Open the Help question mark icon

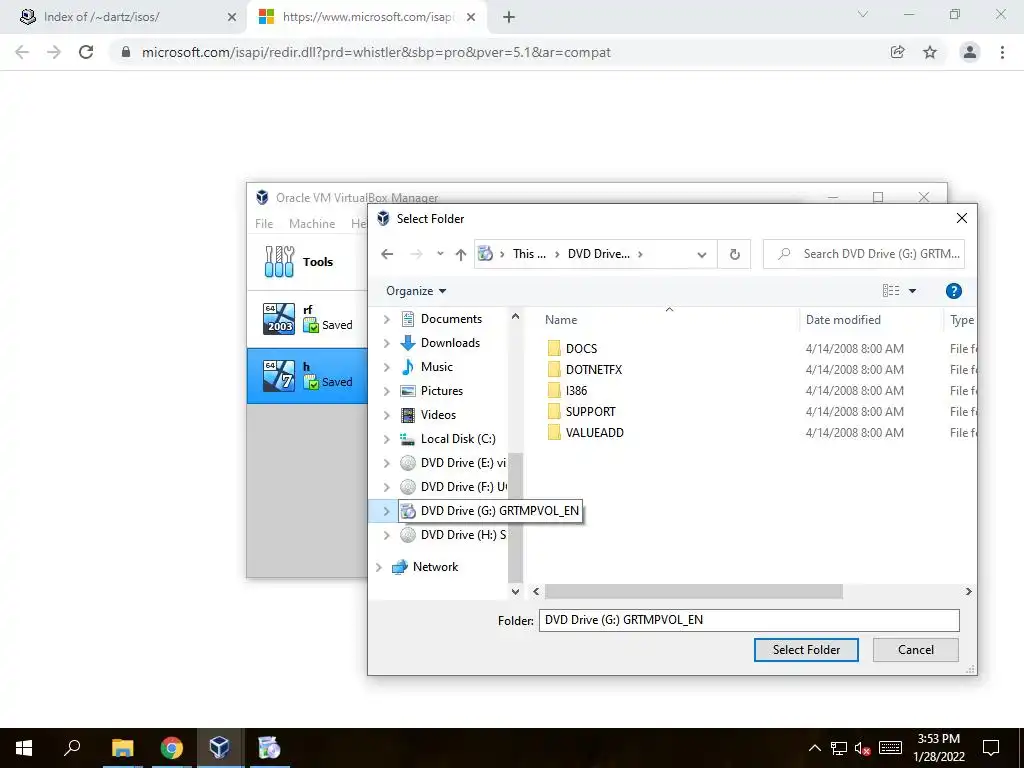point(953,291)
